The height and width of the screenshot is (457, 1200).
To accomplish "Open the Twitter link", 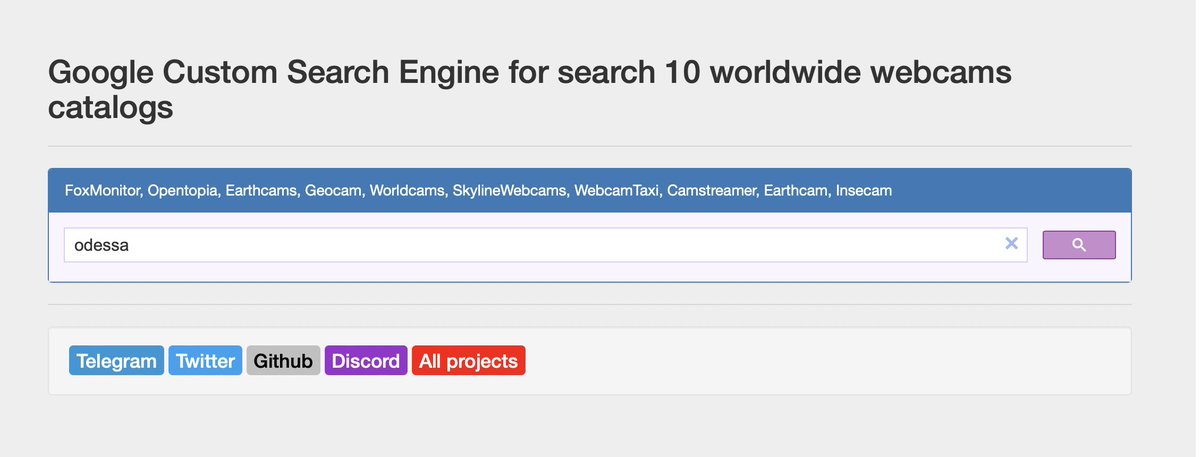I will [x=205, y=361].
